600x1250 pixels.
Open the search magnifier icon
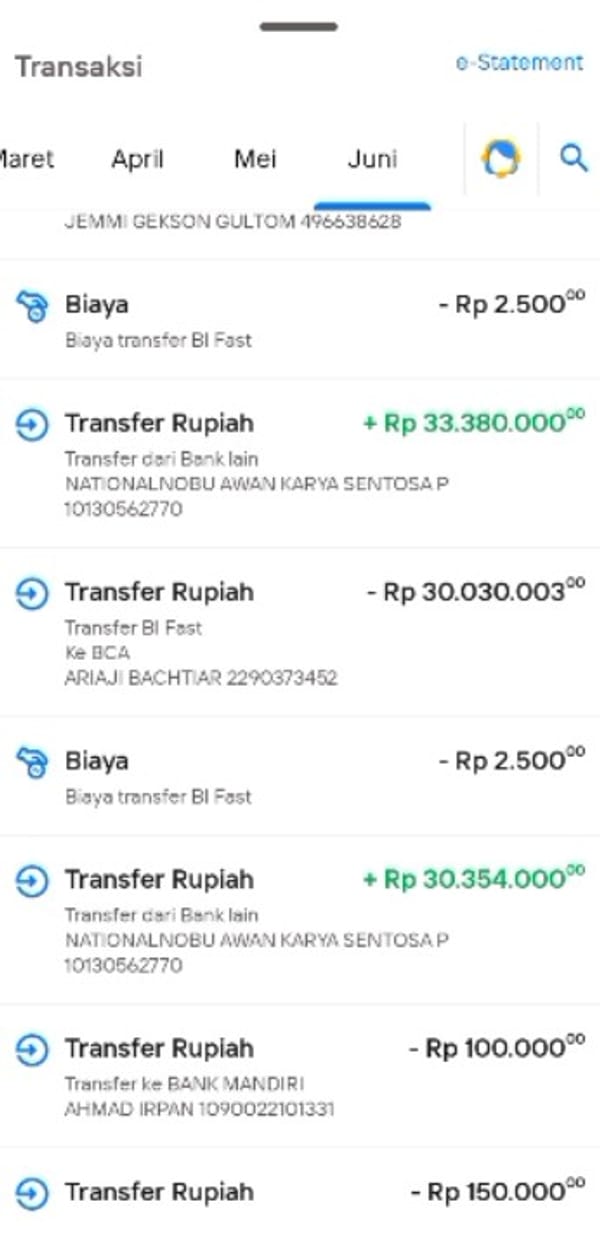tap(573, 158)
